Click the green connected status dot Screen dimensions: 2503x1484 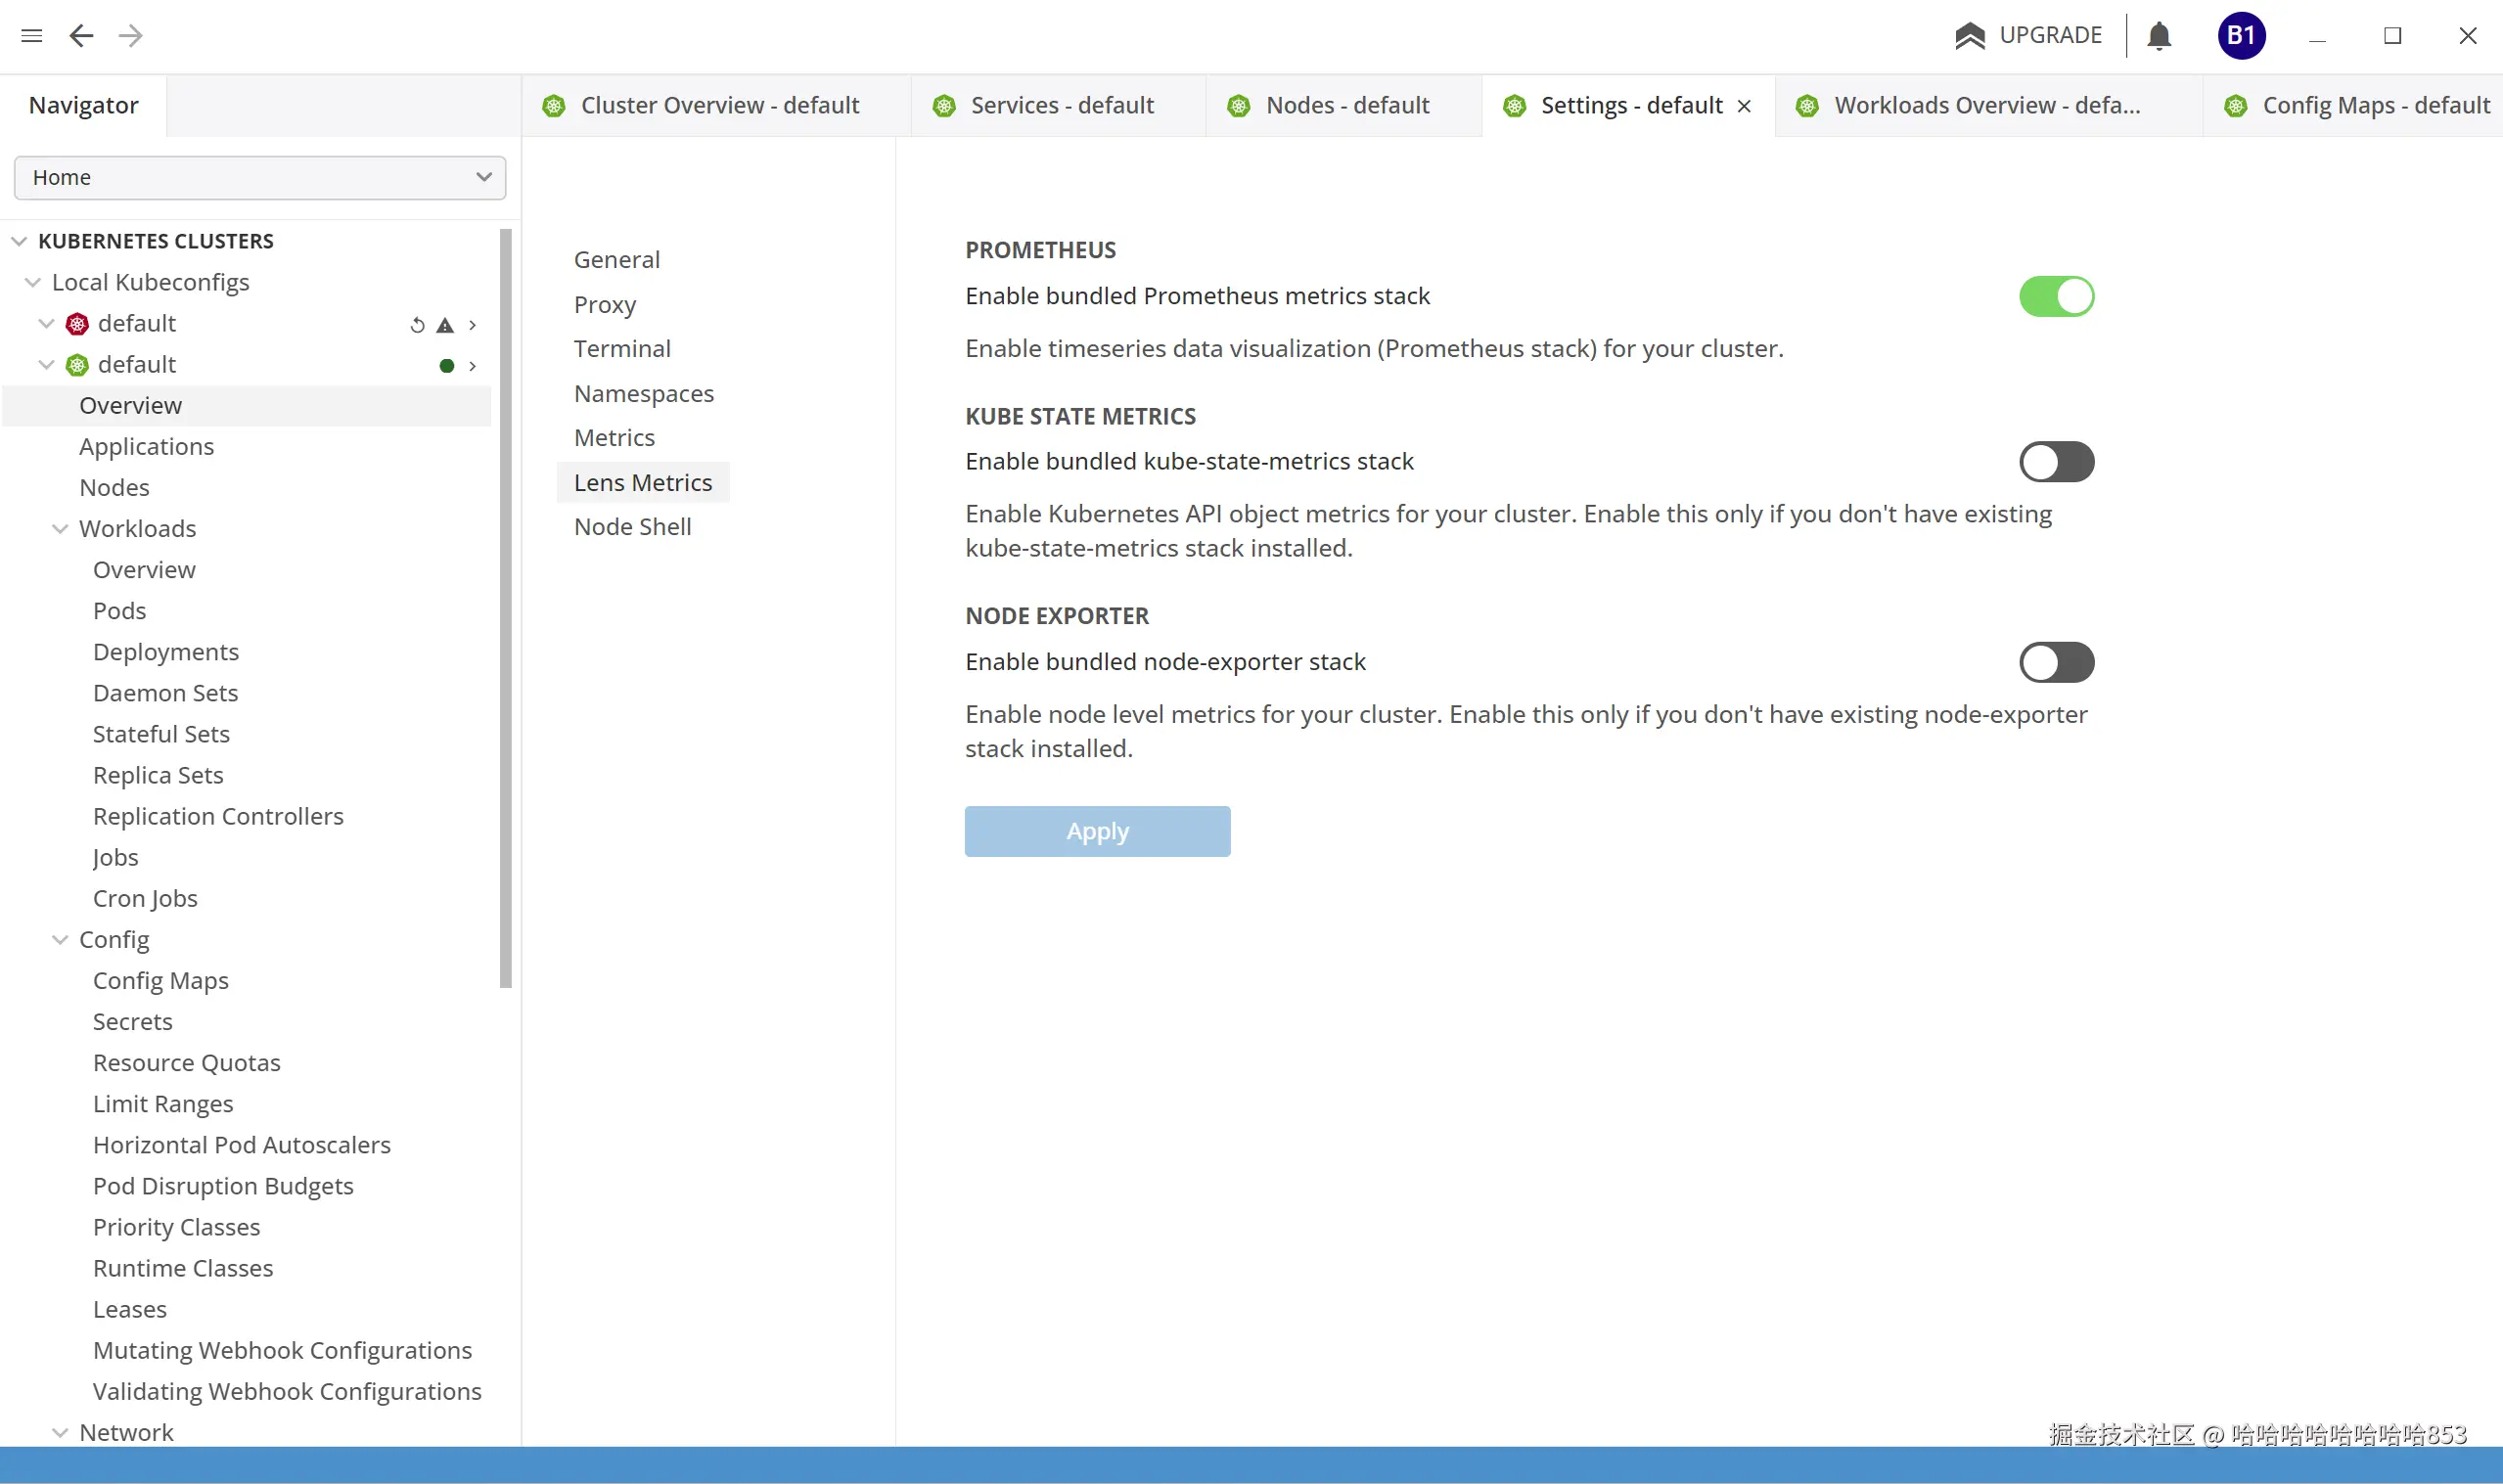pos(447,366)
